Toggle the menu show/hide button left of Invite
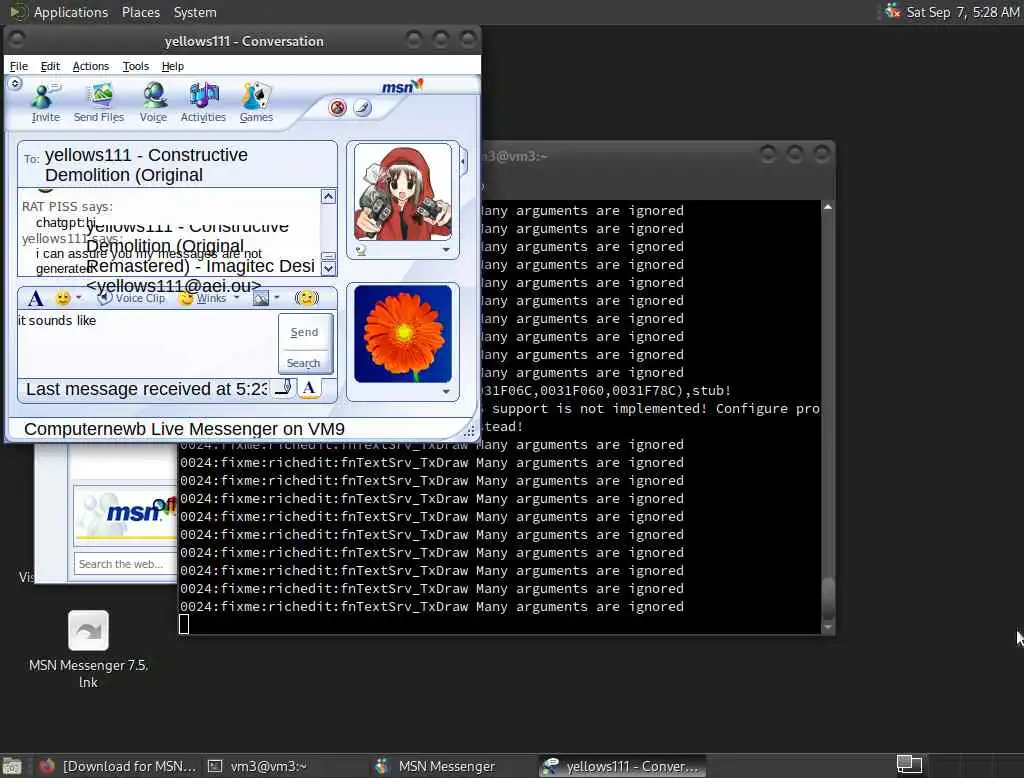Image resolution: width=1024 pixels, height=778 pixels. (x=15, y=84)
